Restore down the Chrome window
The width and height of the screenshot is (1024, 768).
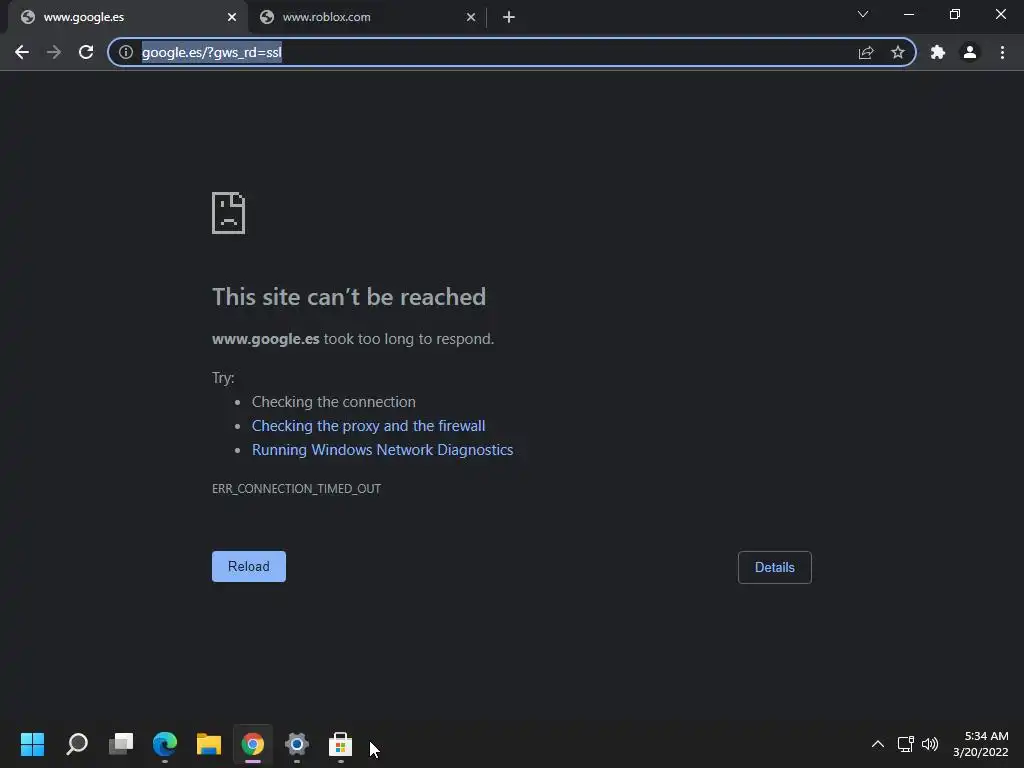[955, 14]
